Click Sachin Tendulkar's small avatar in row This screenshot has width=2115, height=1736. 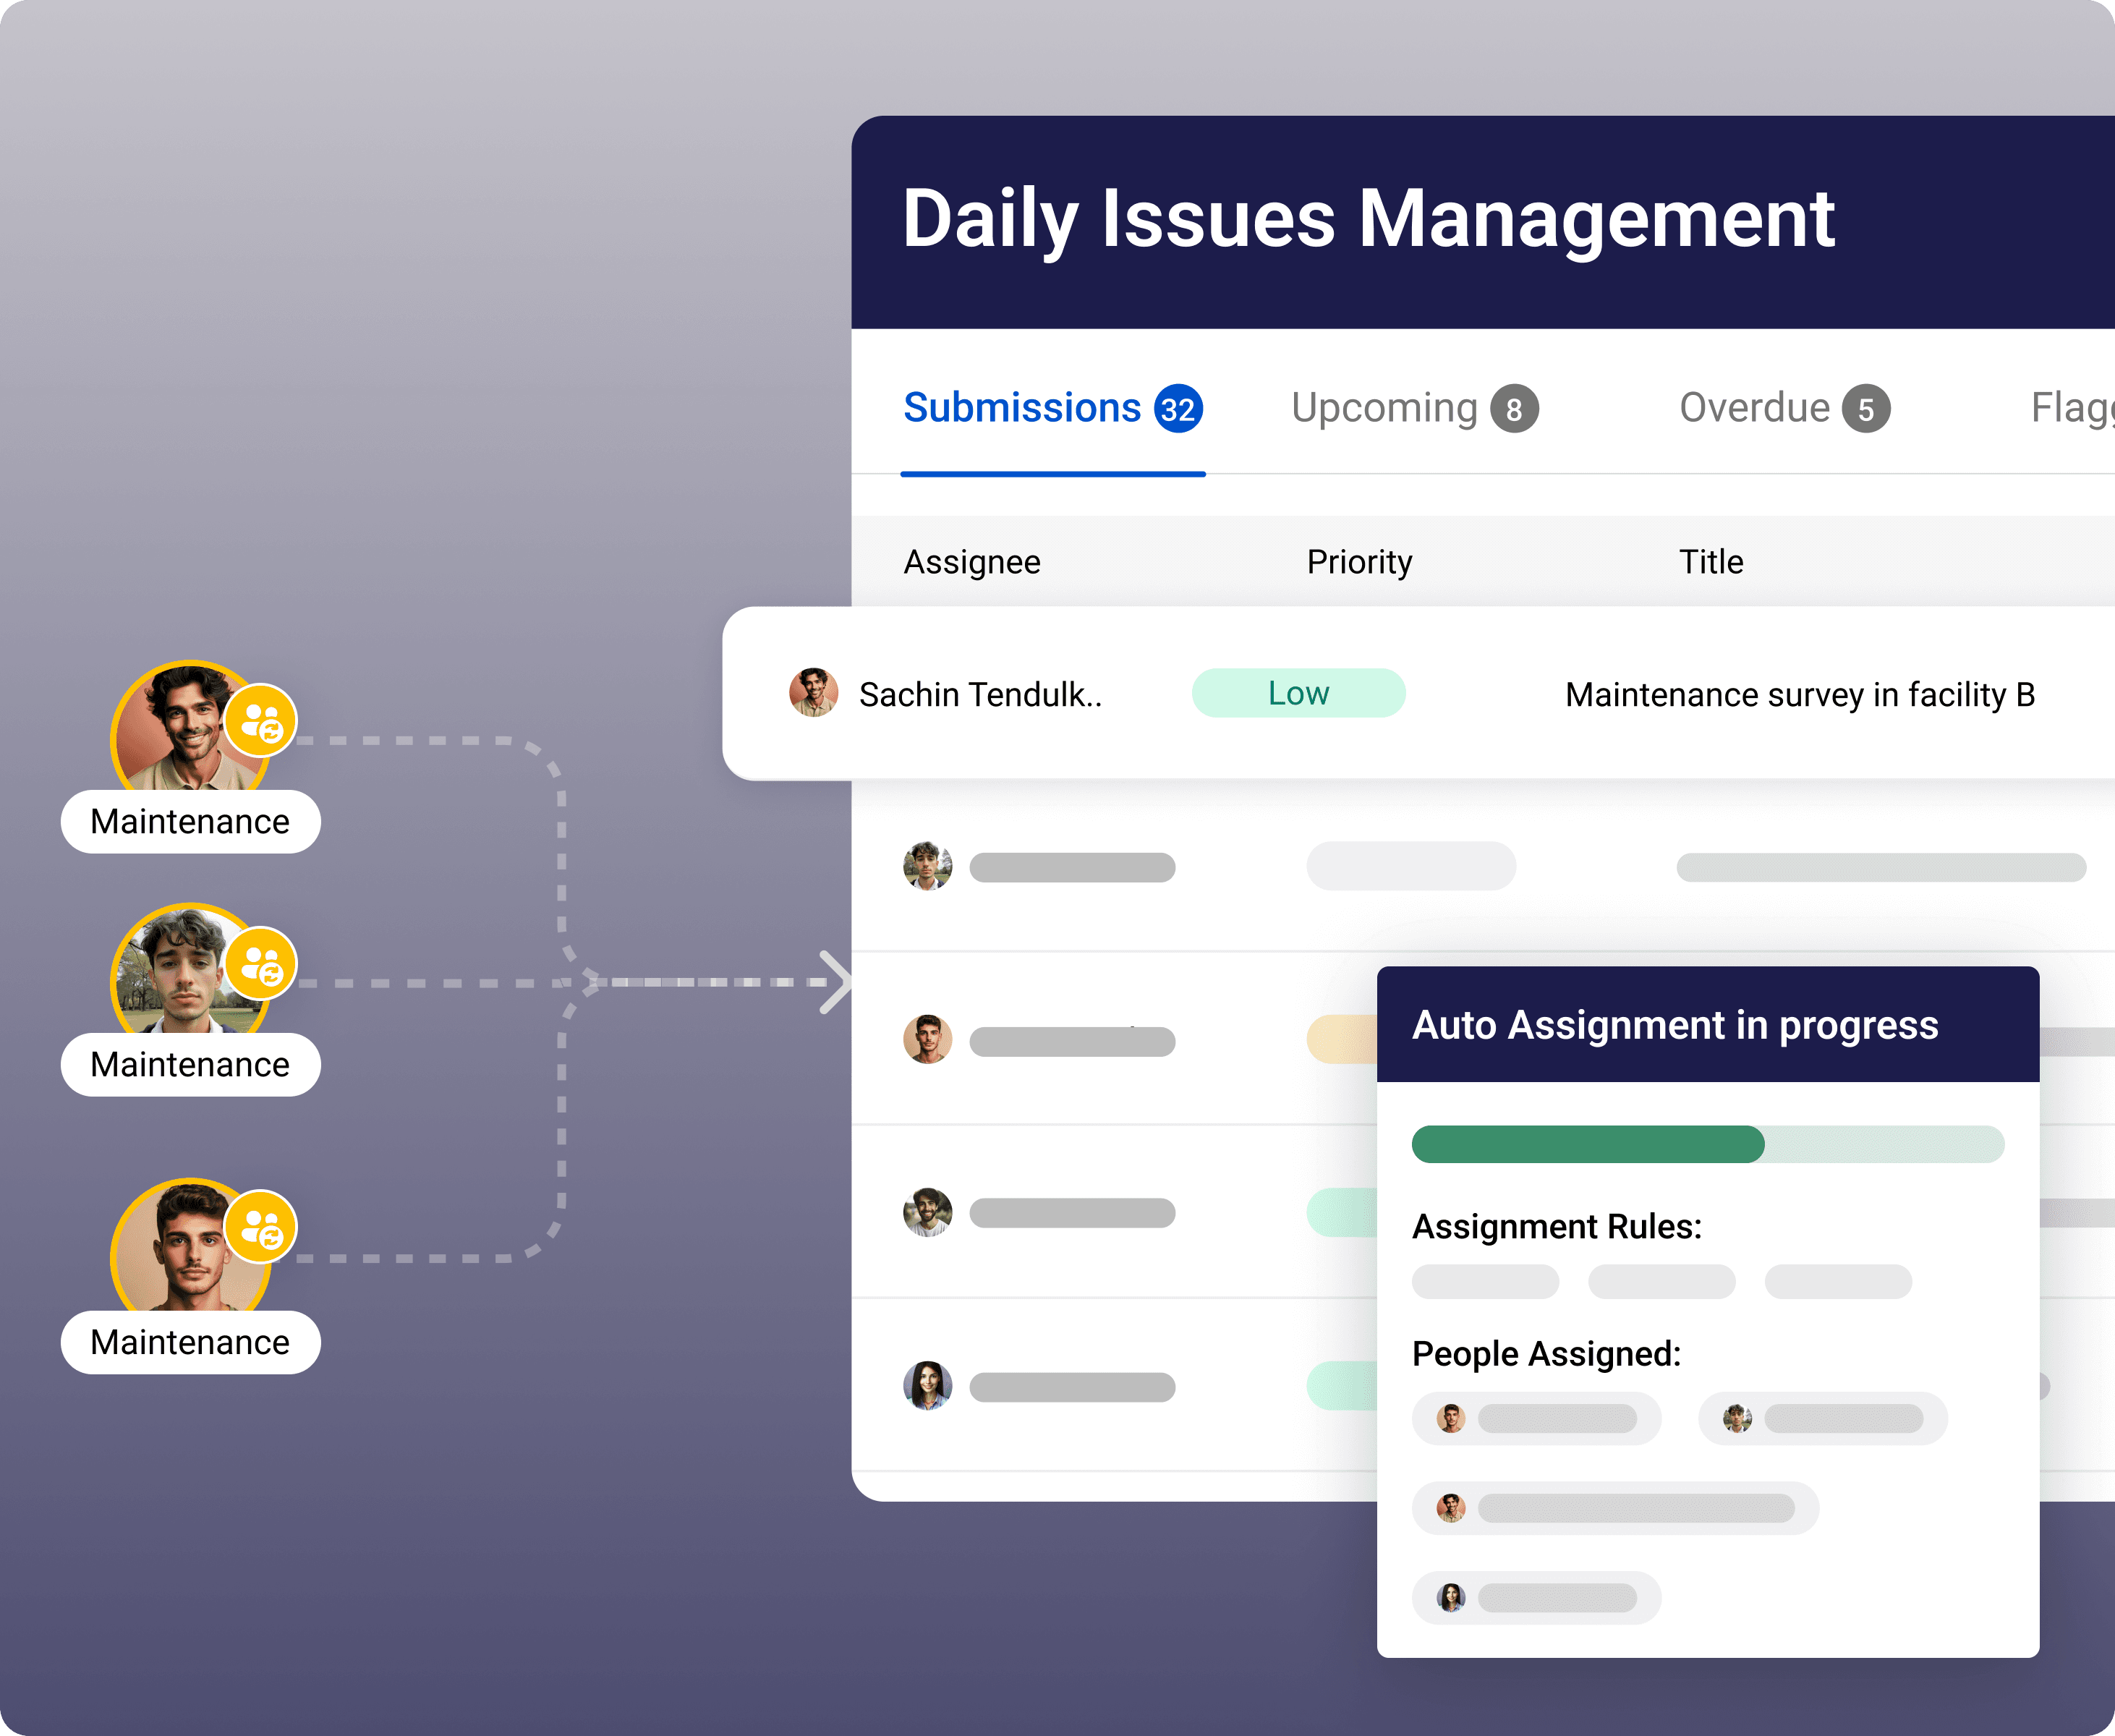point(813,693)
